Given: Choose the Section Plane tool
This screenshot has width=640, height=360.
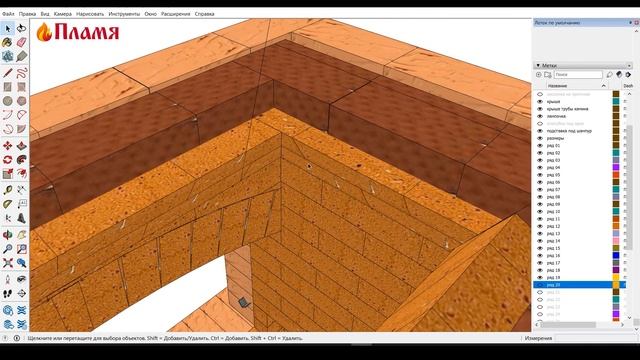Looking at the screenshot, I should point(22,293).
